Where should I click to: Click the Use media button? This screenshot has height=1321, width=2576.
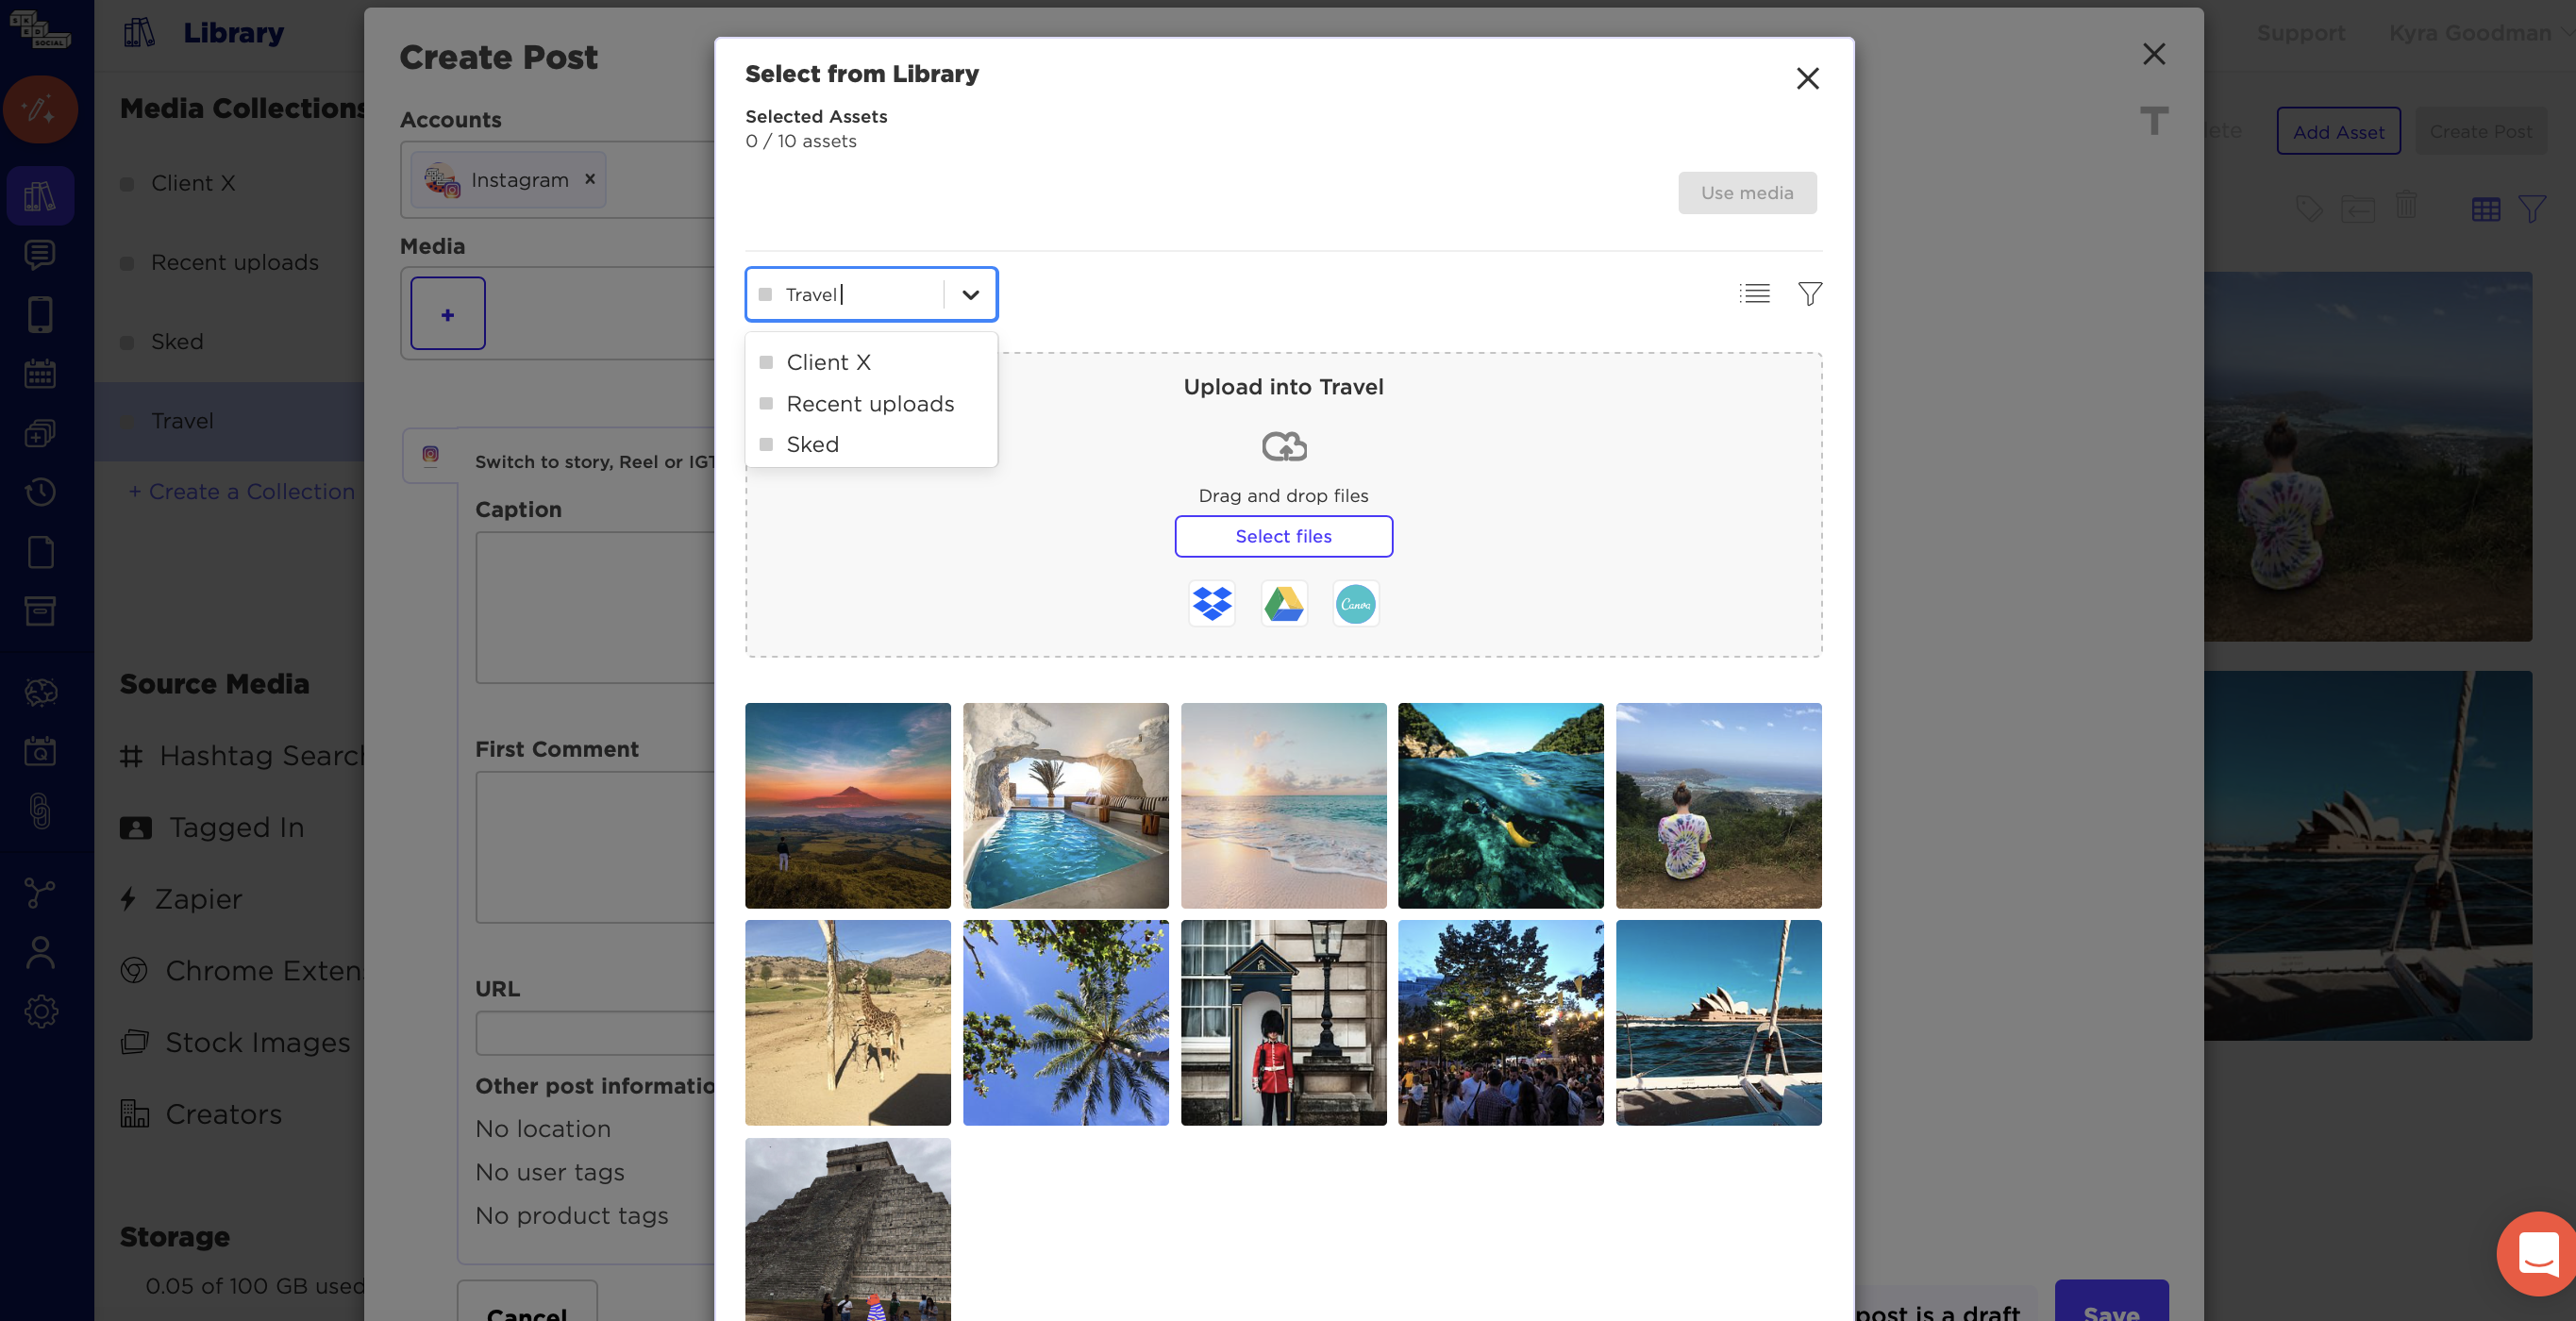click(1747, 193)
